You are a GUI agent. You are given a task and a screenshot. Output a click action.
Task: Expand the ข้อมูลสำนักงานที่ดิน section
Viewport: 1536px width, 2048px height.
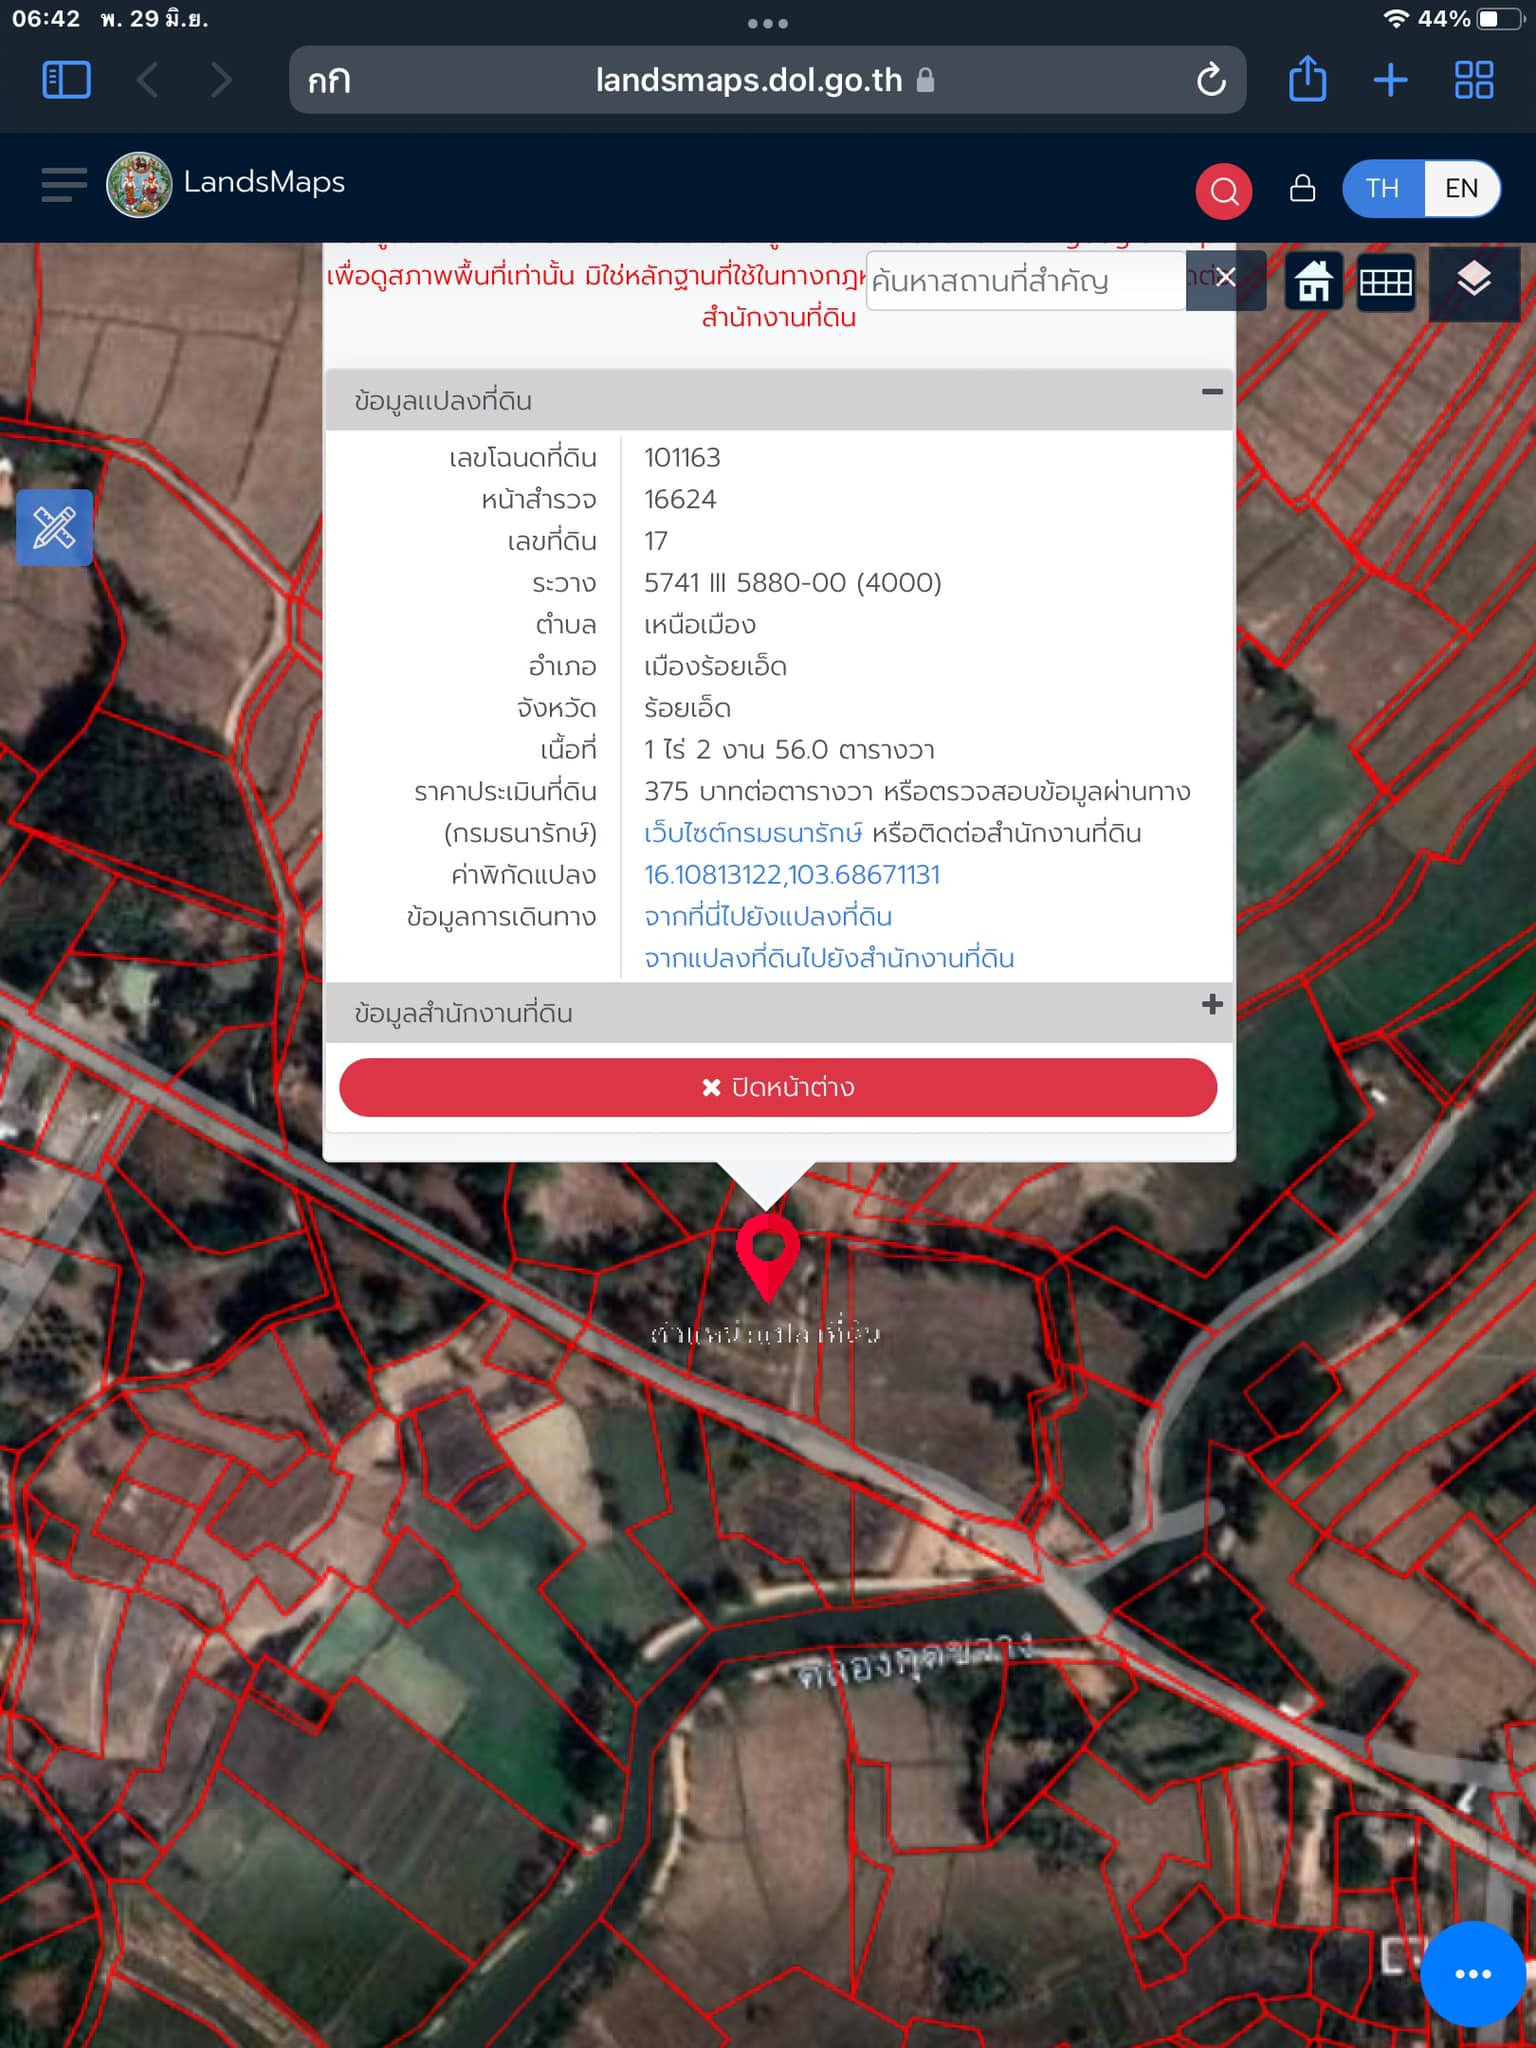1212,1004
